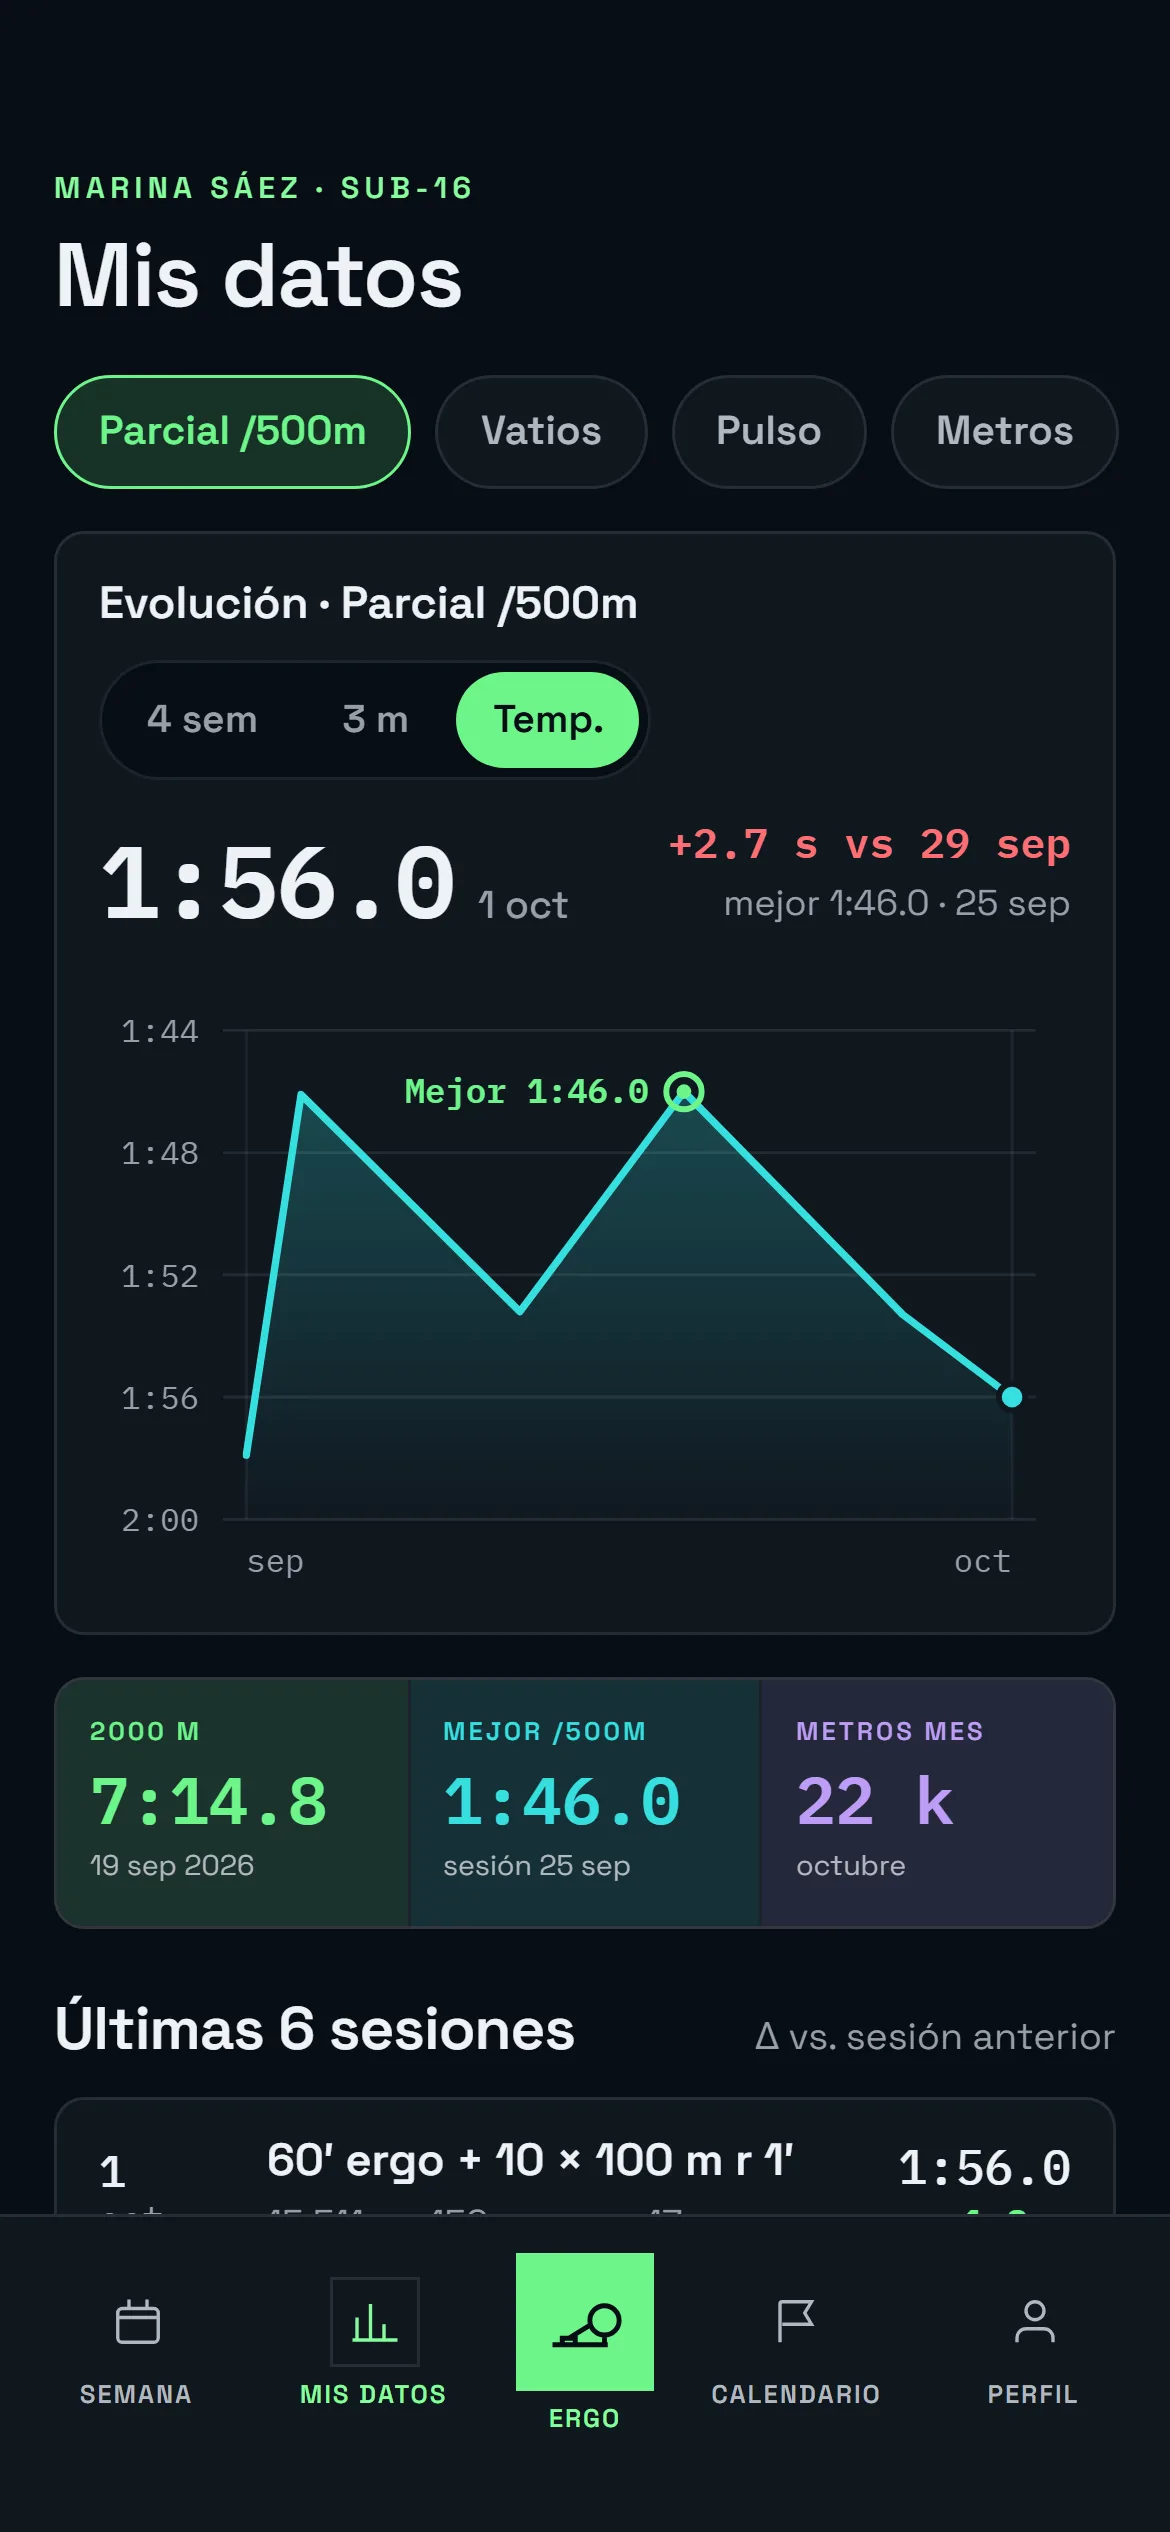Open the Mejor /500M 1:46.0 card

(x=585, y=1803)
